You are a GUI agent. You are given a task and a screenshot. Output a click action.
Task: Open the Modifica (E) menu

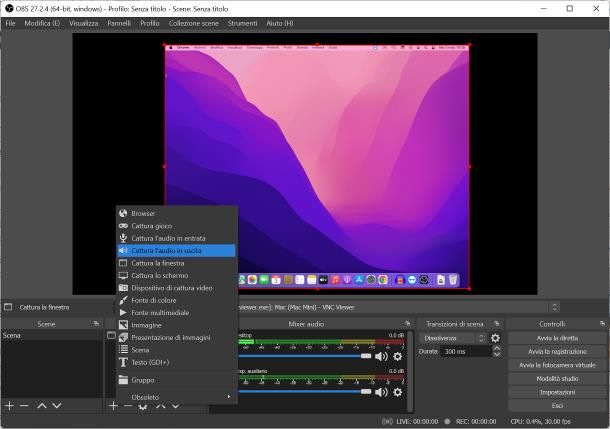click(42, 23)
